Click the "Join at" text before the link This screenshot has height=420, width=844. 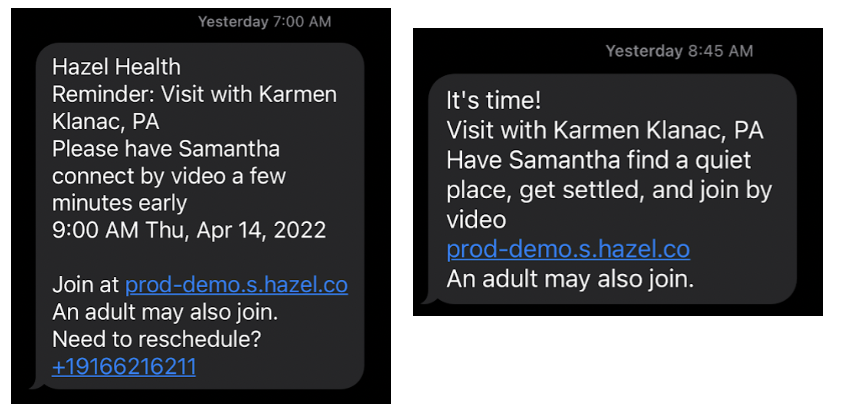84,285
